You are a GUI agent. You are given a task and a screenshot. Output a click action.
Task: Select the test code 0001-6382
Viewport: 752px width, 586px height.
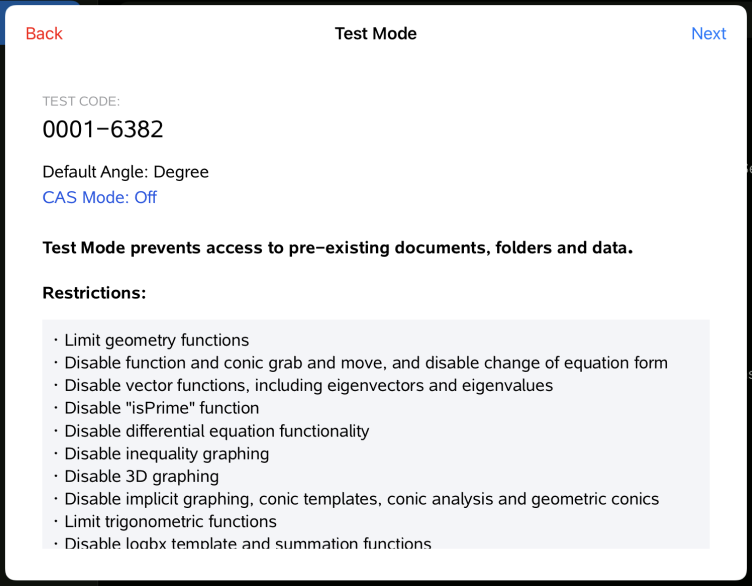coord(103,129)
